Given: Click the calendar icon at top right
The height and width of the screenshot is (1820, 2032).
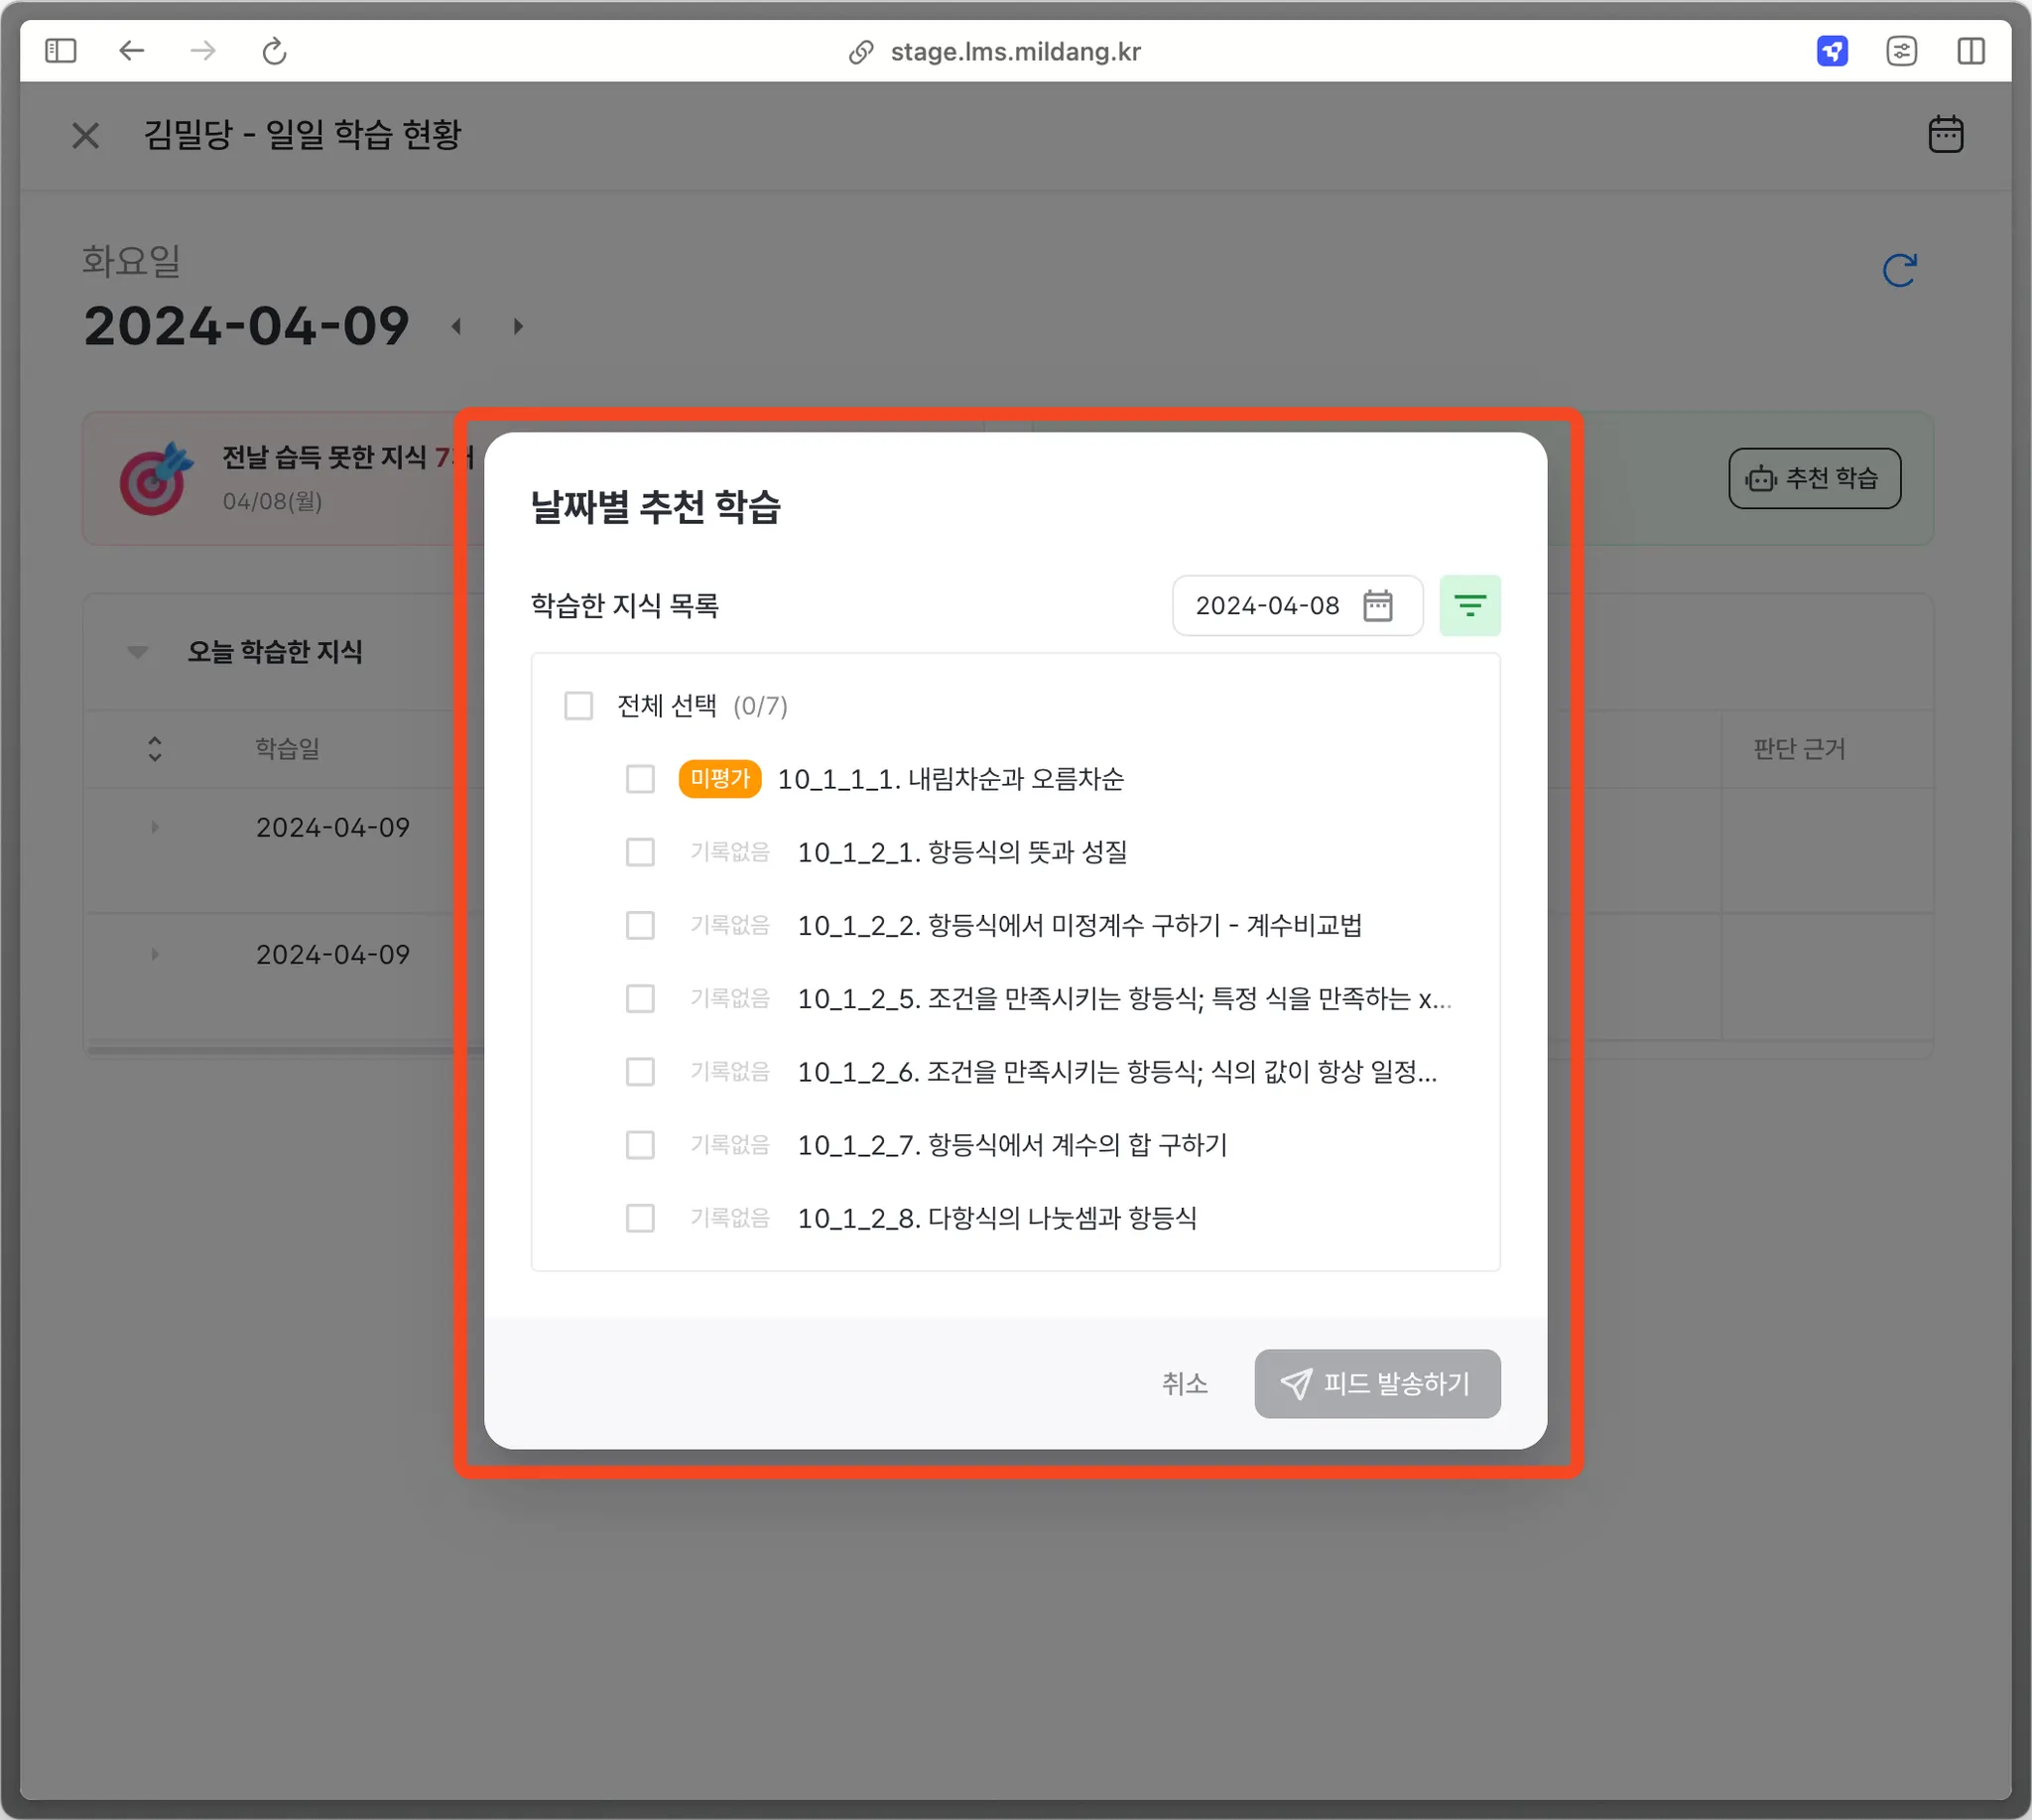Looking at the screenshot, I should (1944, 134).
